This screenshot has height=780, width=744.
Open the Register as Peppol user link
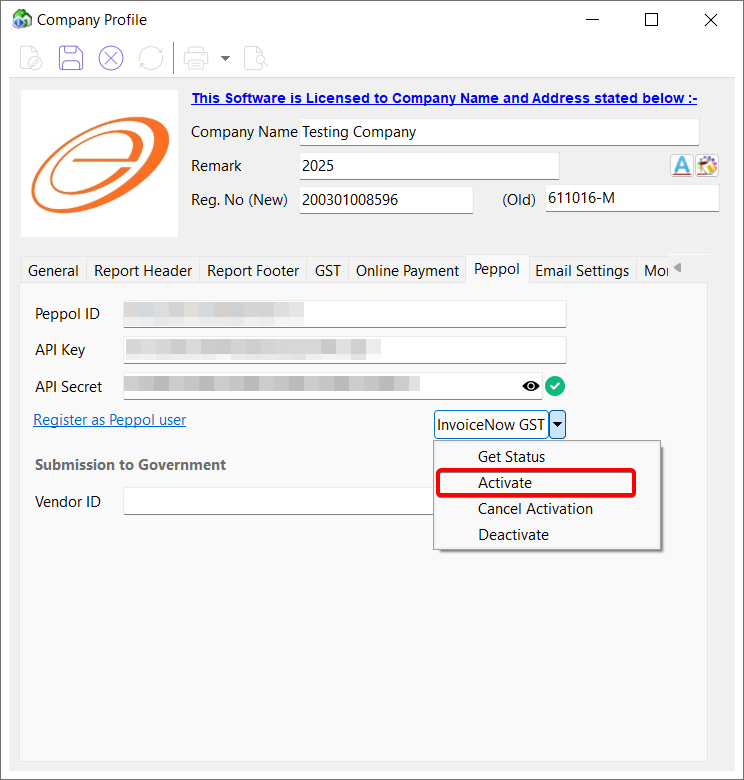click(110, 420)
